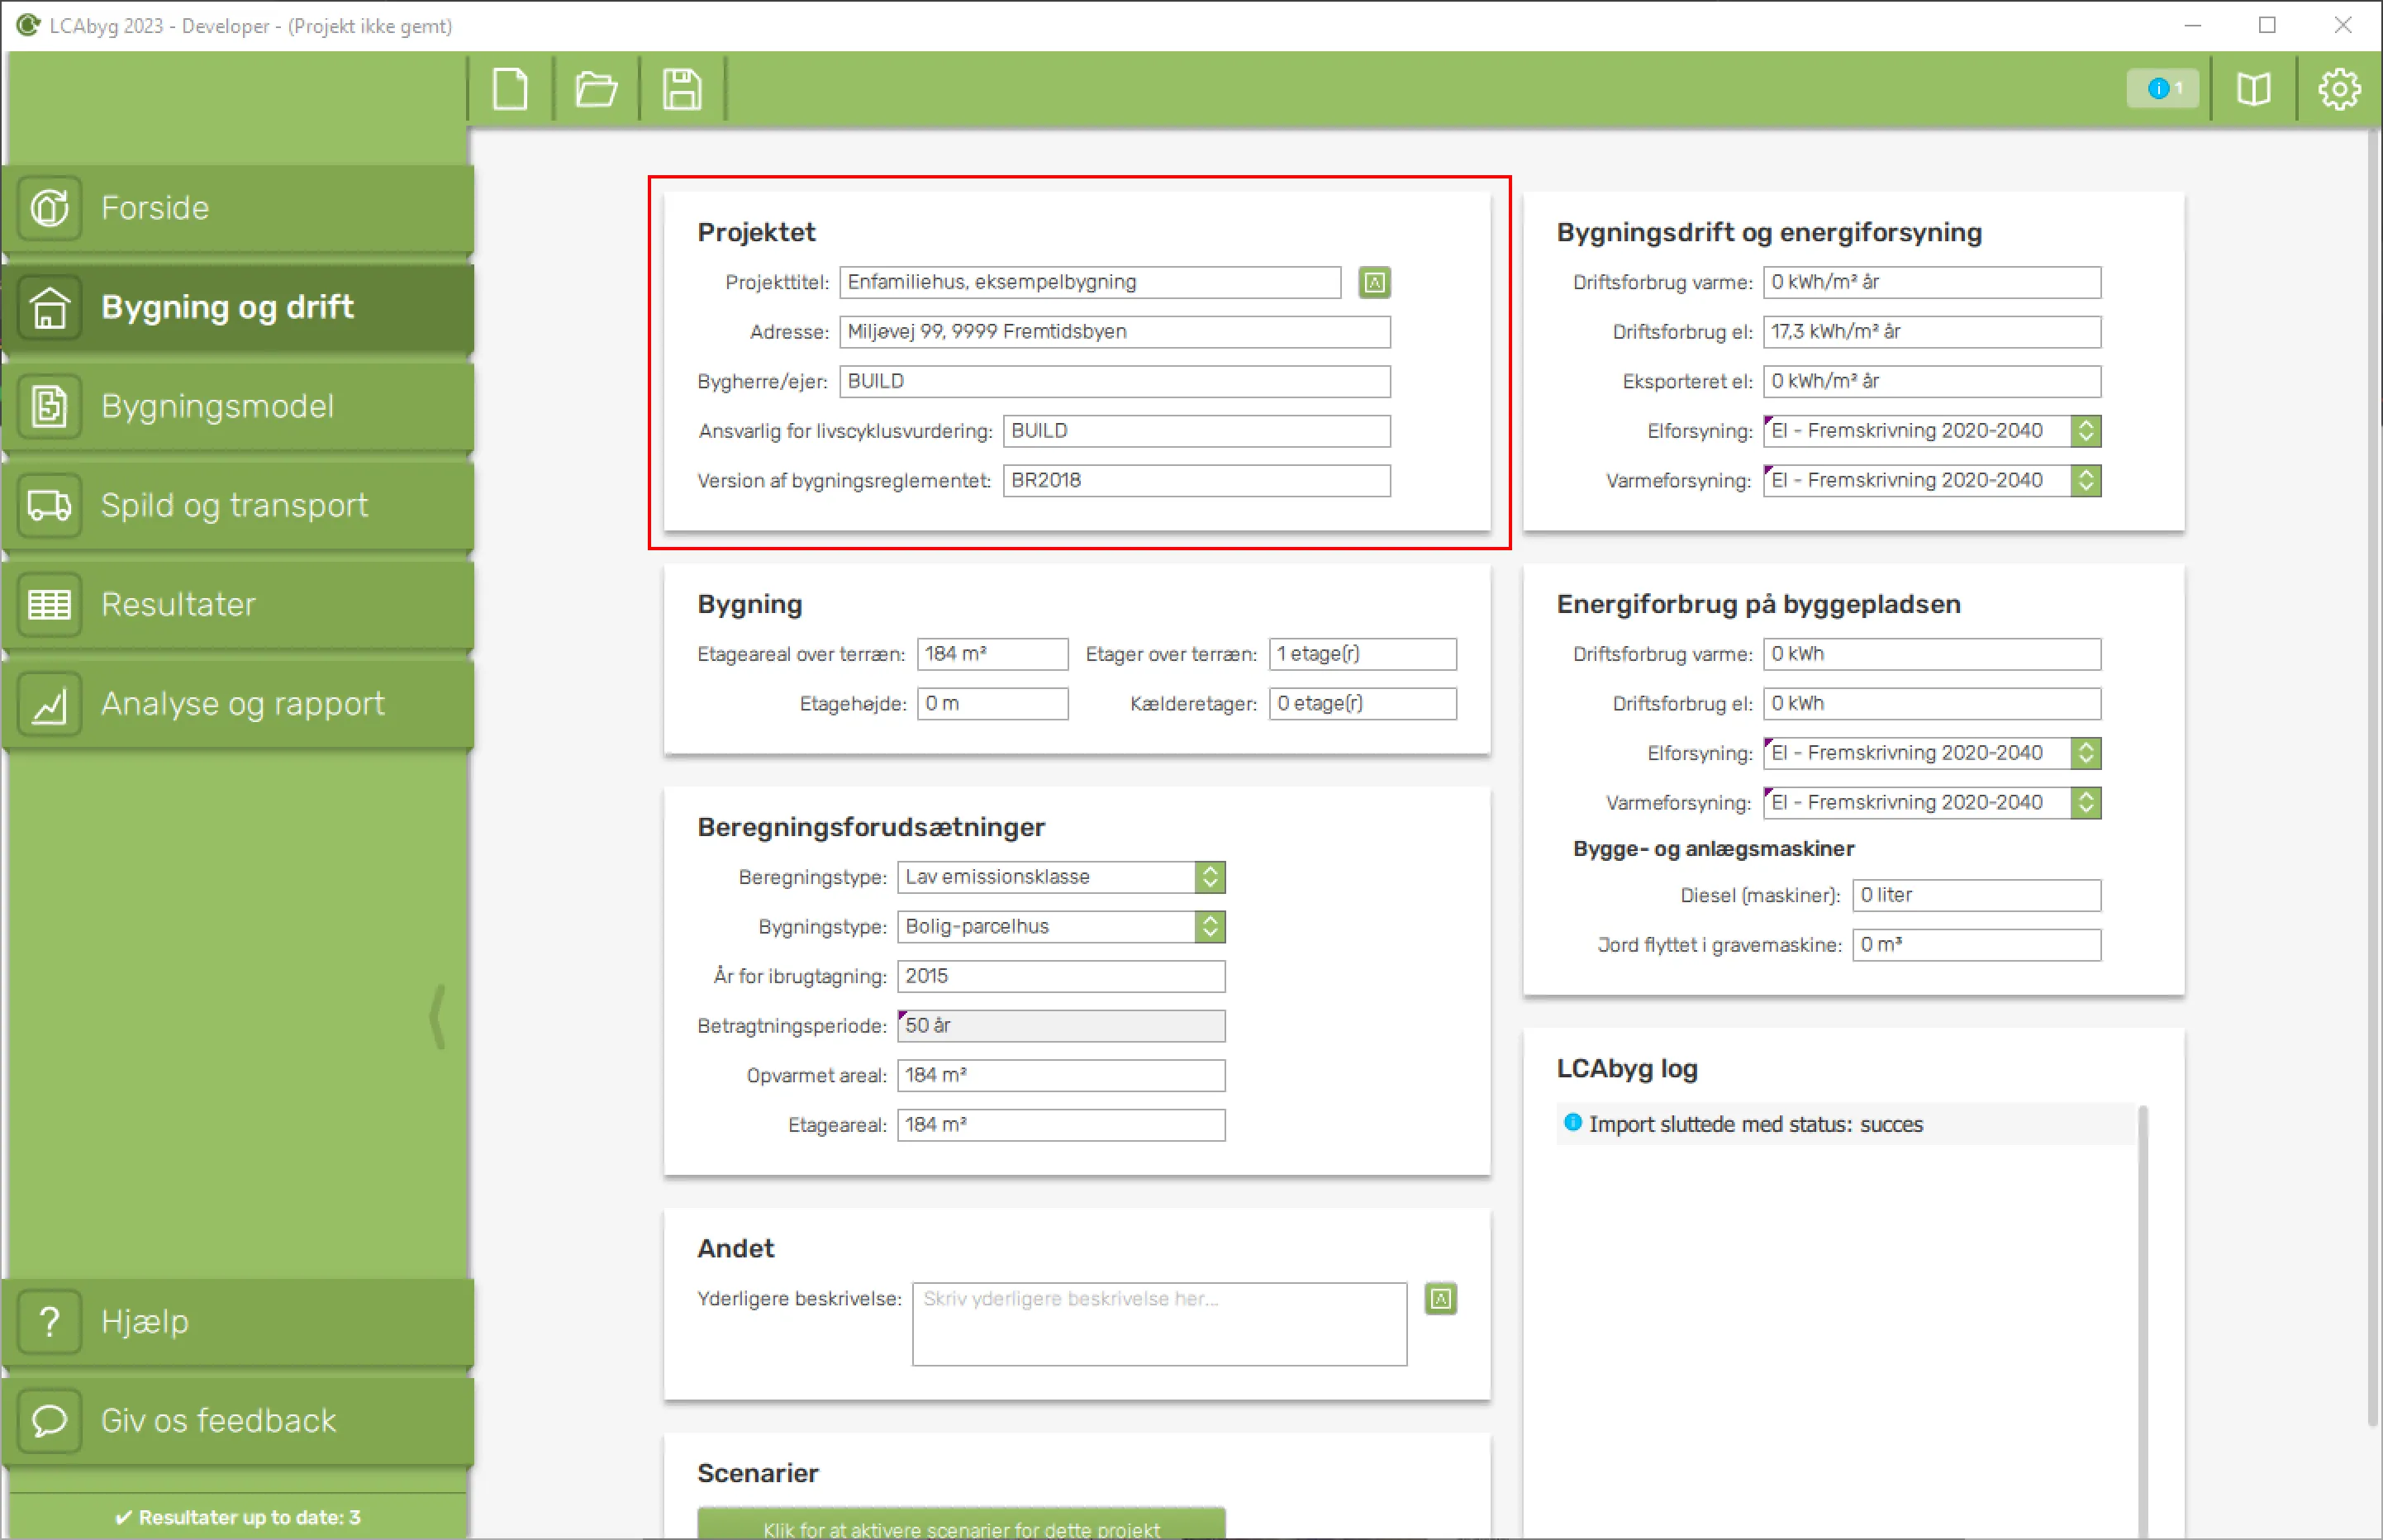The width and height of the screenshot is (2383, 1540).
Task: Select the Bygning og drift page
Action: pyautogui.click(x=238, y=307)
